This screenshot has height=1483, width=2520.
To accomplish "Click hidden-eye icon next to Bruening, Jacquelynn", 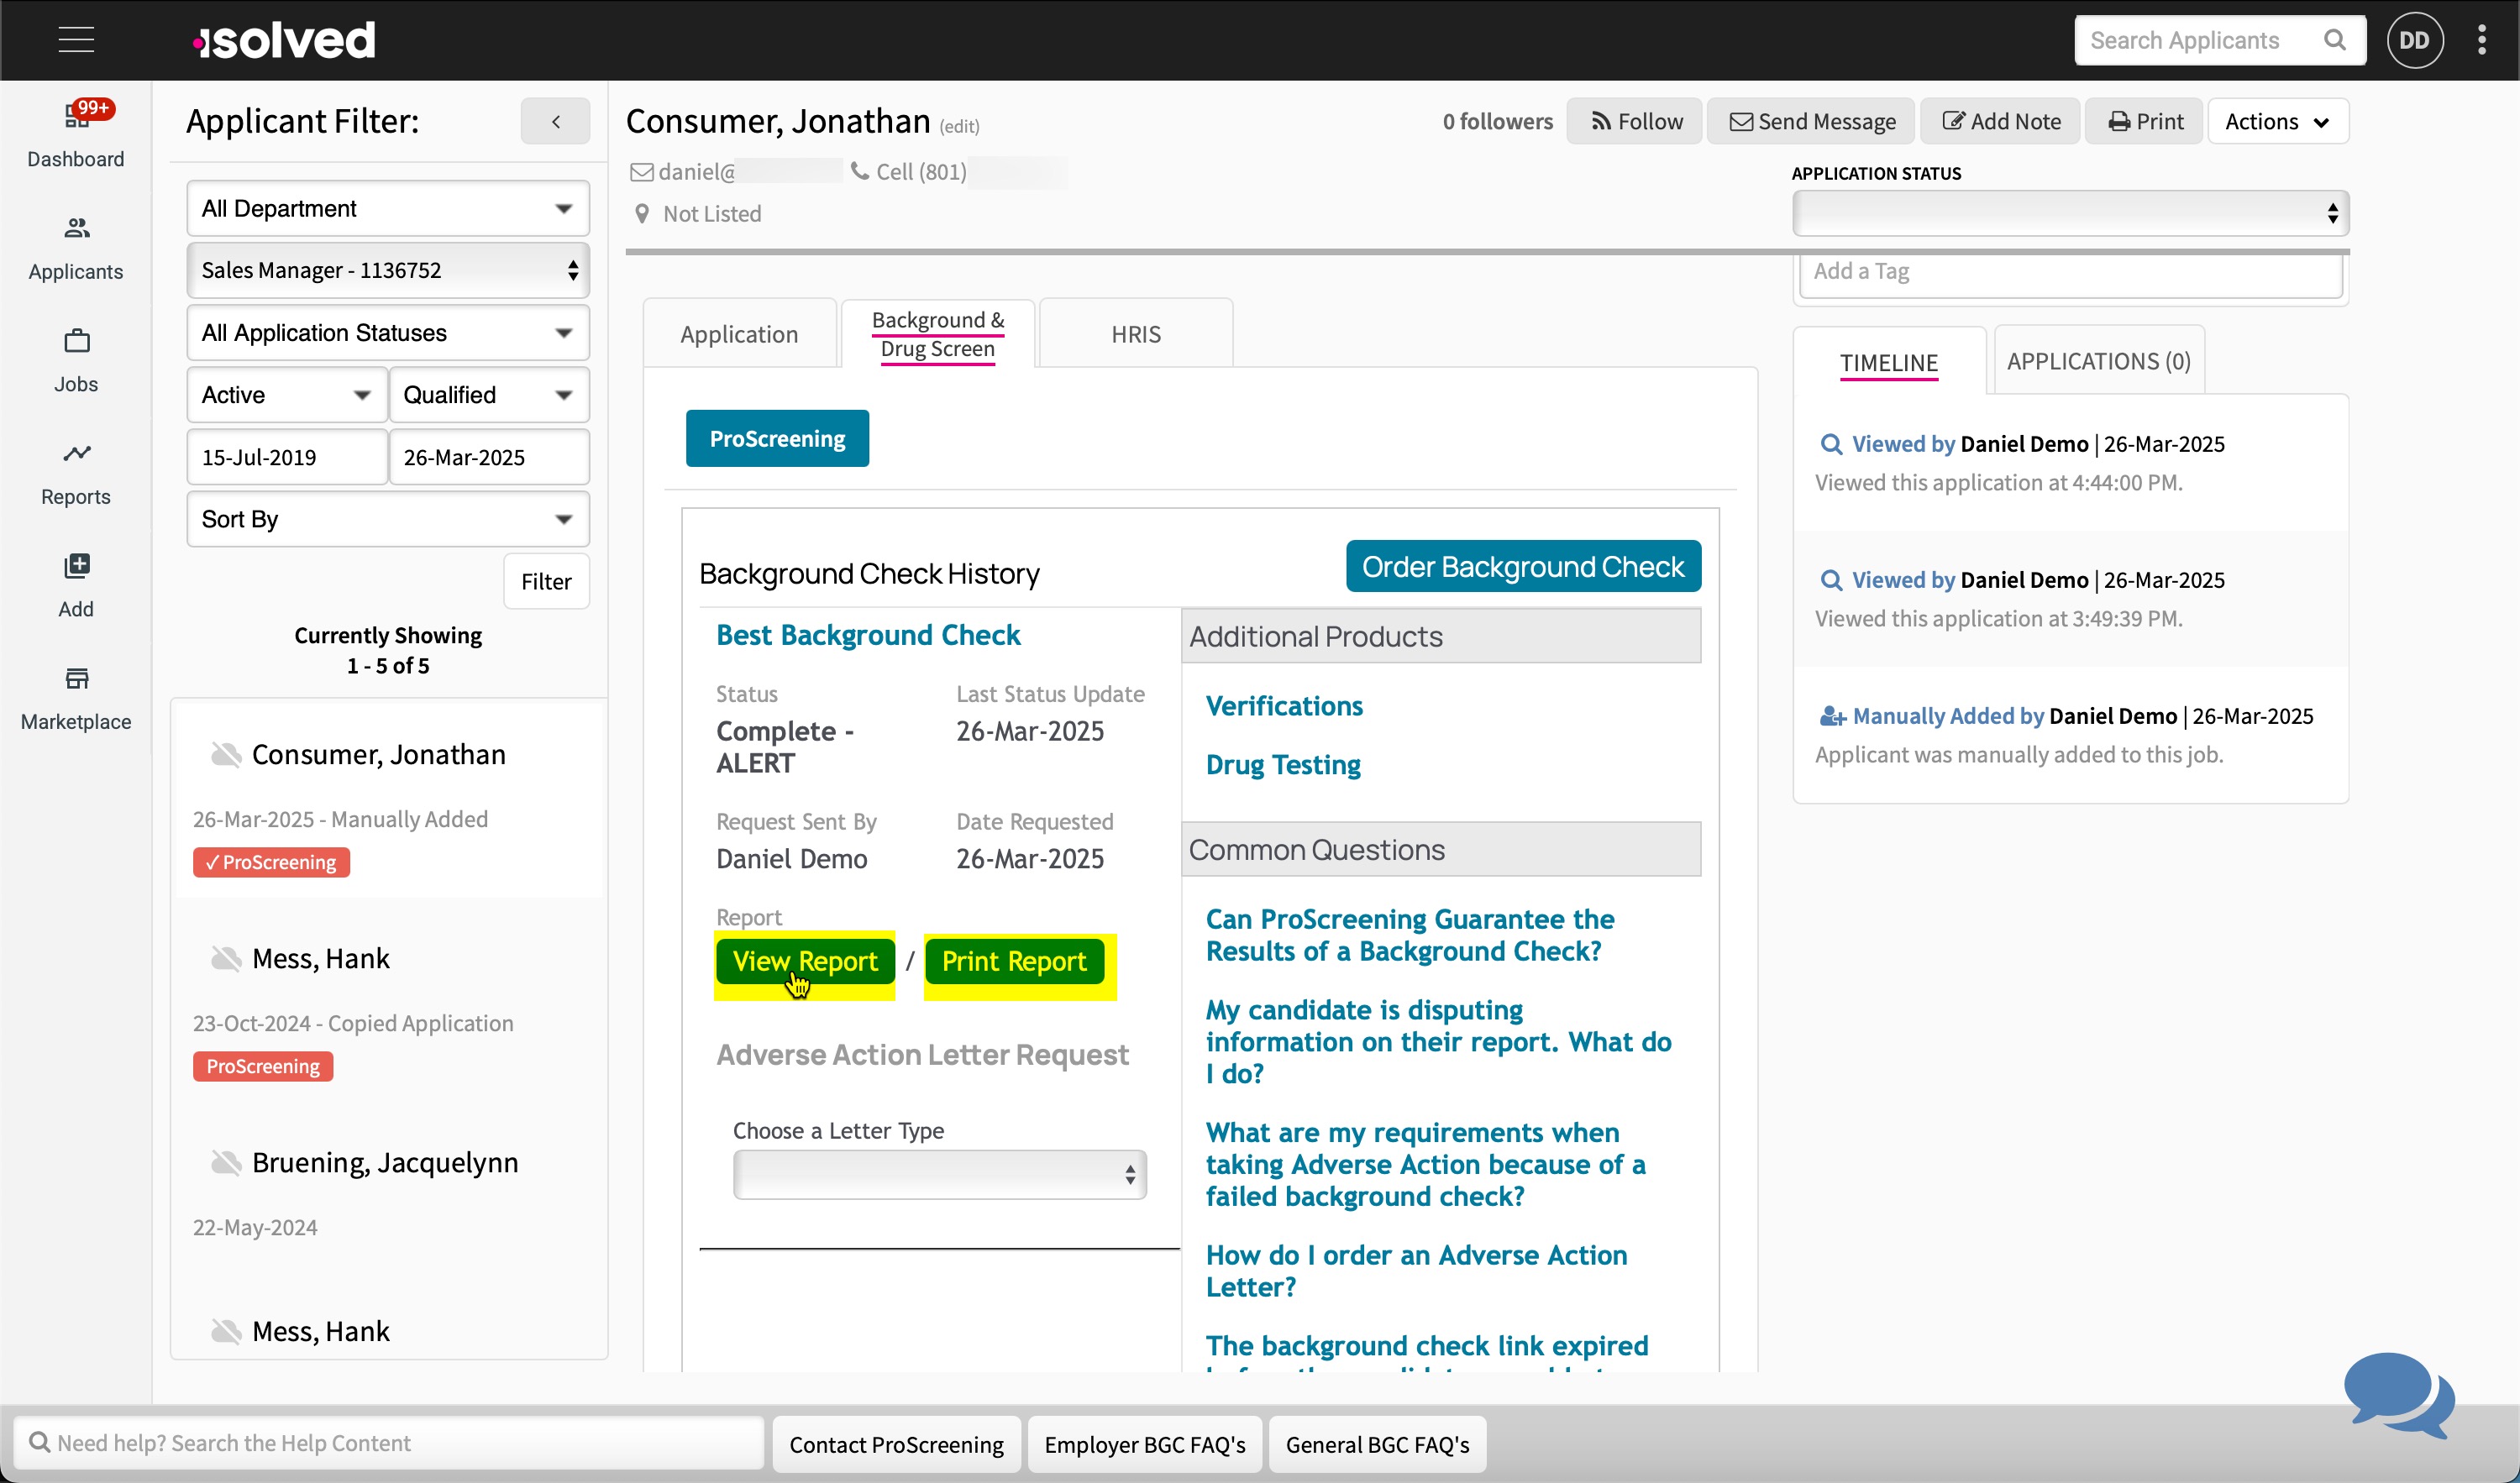I will point(226,1162).
